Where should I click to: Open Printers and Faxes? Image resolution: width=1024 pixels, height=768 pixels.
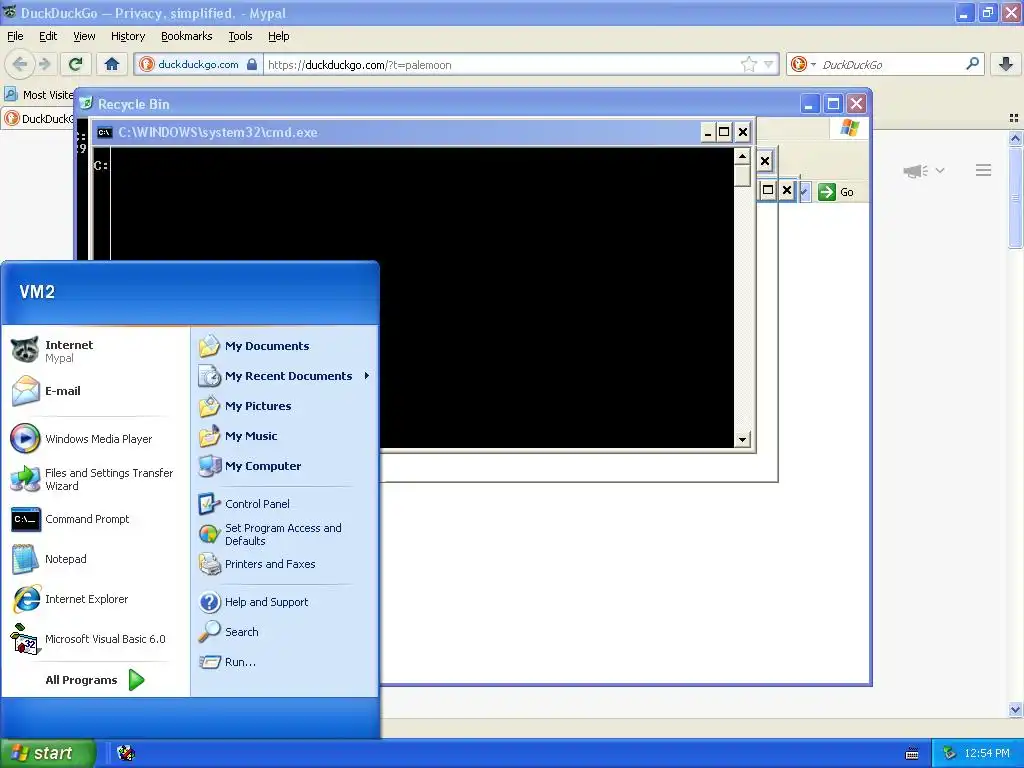[x=284, y=564]
